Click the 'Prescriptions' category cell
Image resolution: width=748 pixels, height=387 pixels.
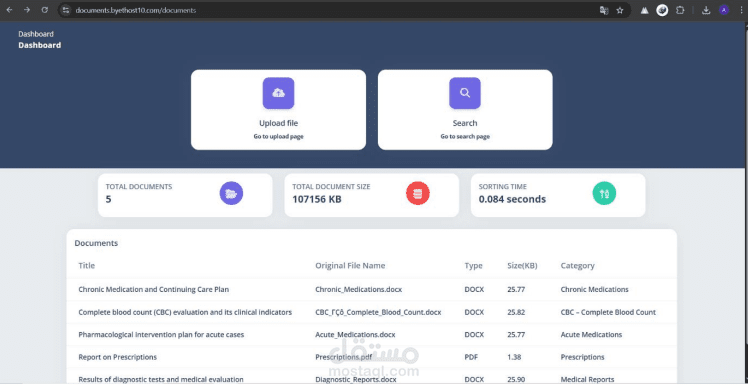click(x=582, y=357)
